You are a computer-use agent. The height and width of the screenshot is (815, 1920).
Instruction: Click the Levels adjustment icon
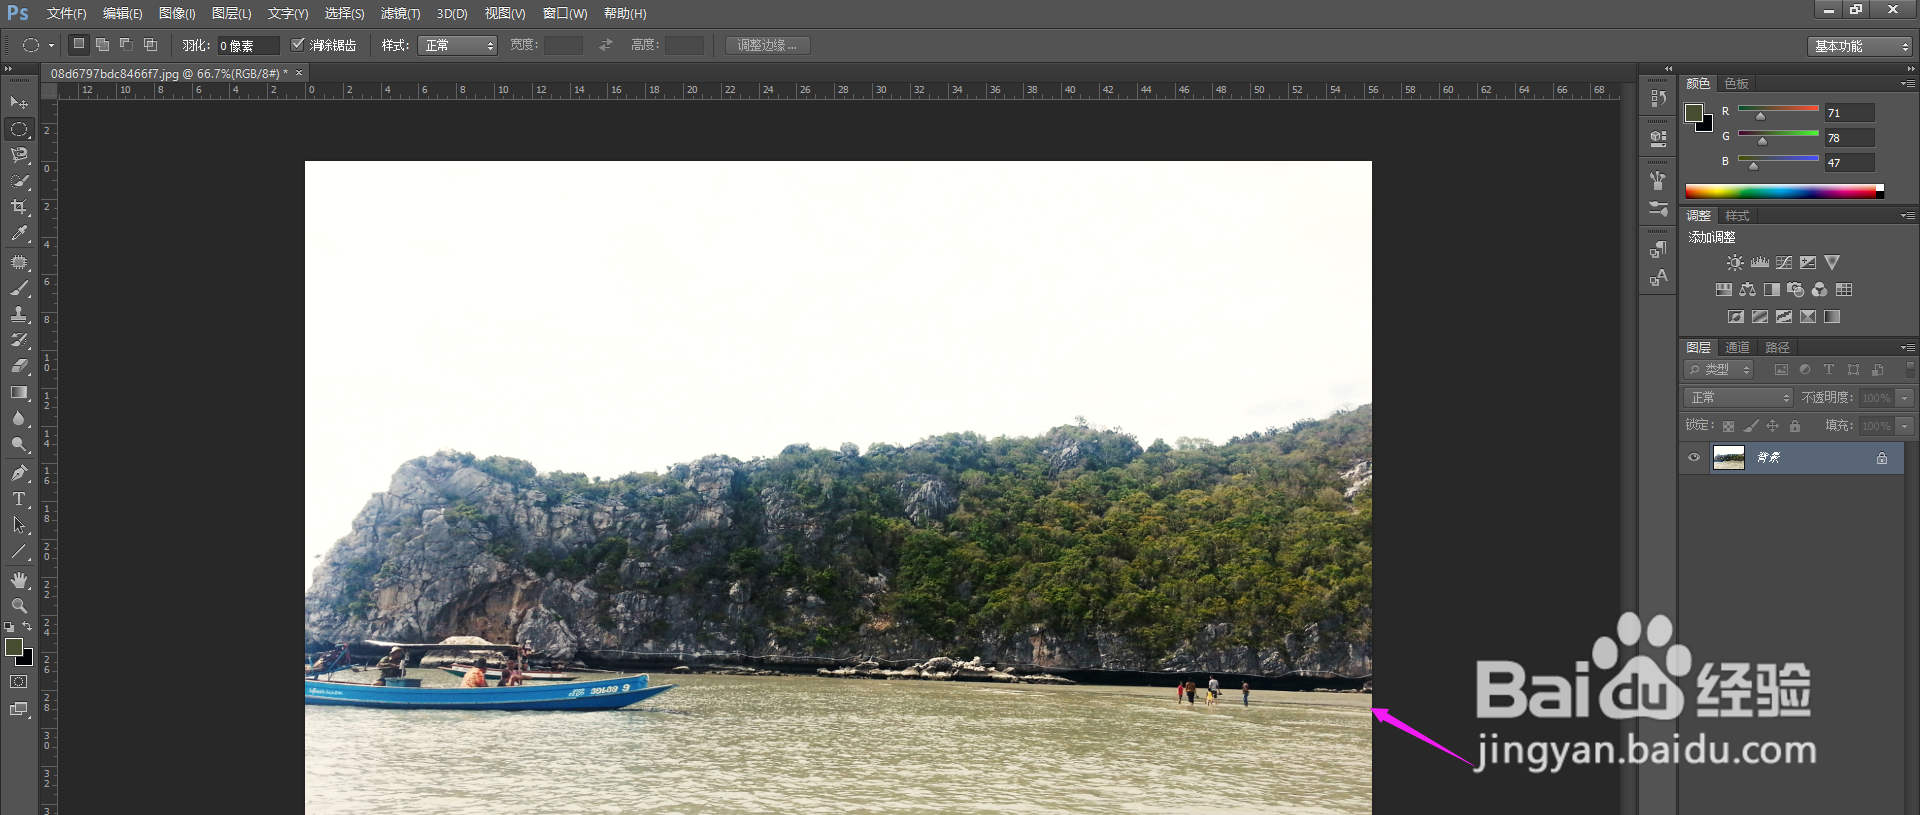click(1760, 262)
